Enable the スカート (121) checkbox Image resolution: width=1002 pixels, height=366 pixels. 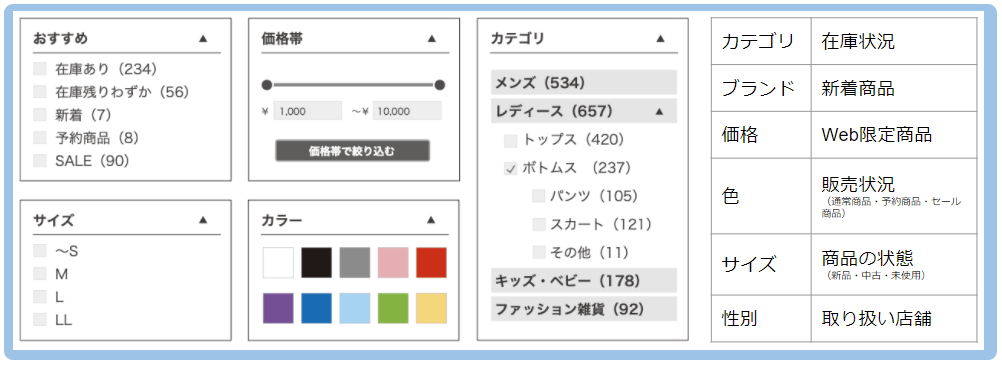[539, 224]
